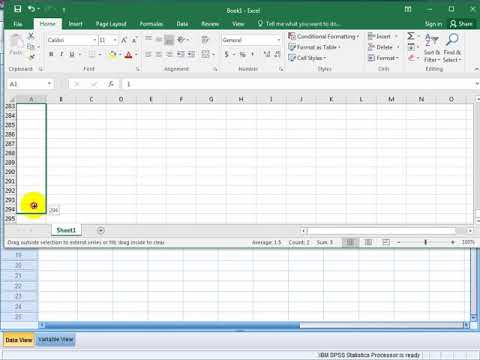Apply the Borders icon
The height and width of the screenshot is (360, 480).
(x=92, y=54)
